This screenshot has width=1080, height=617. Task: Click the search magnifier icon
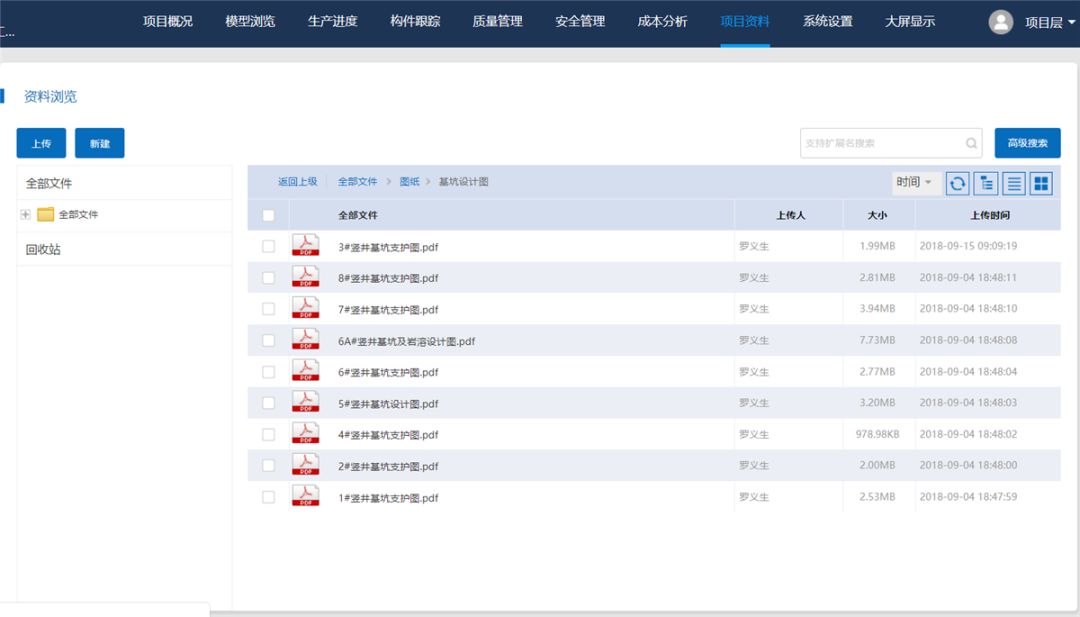tap(970, 143)
